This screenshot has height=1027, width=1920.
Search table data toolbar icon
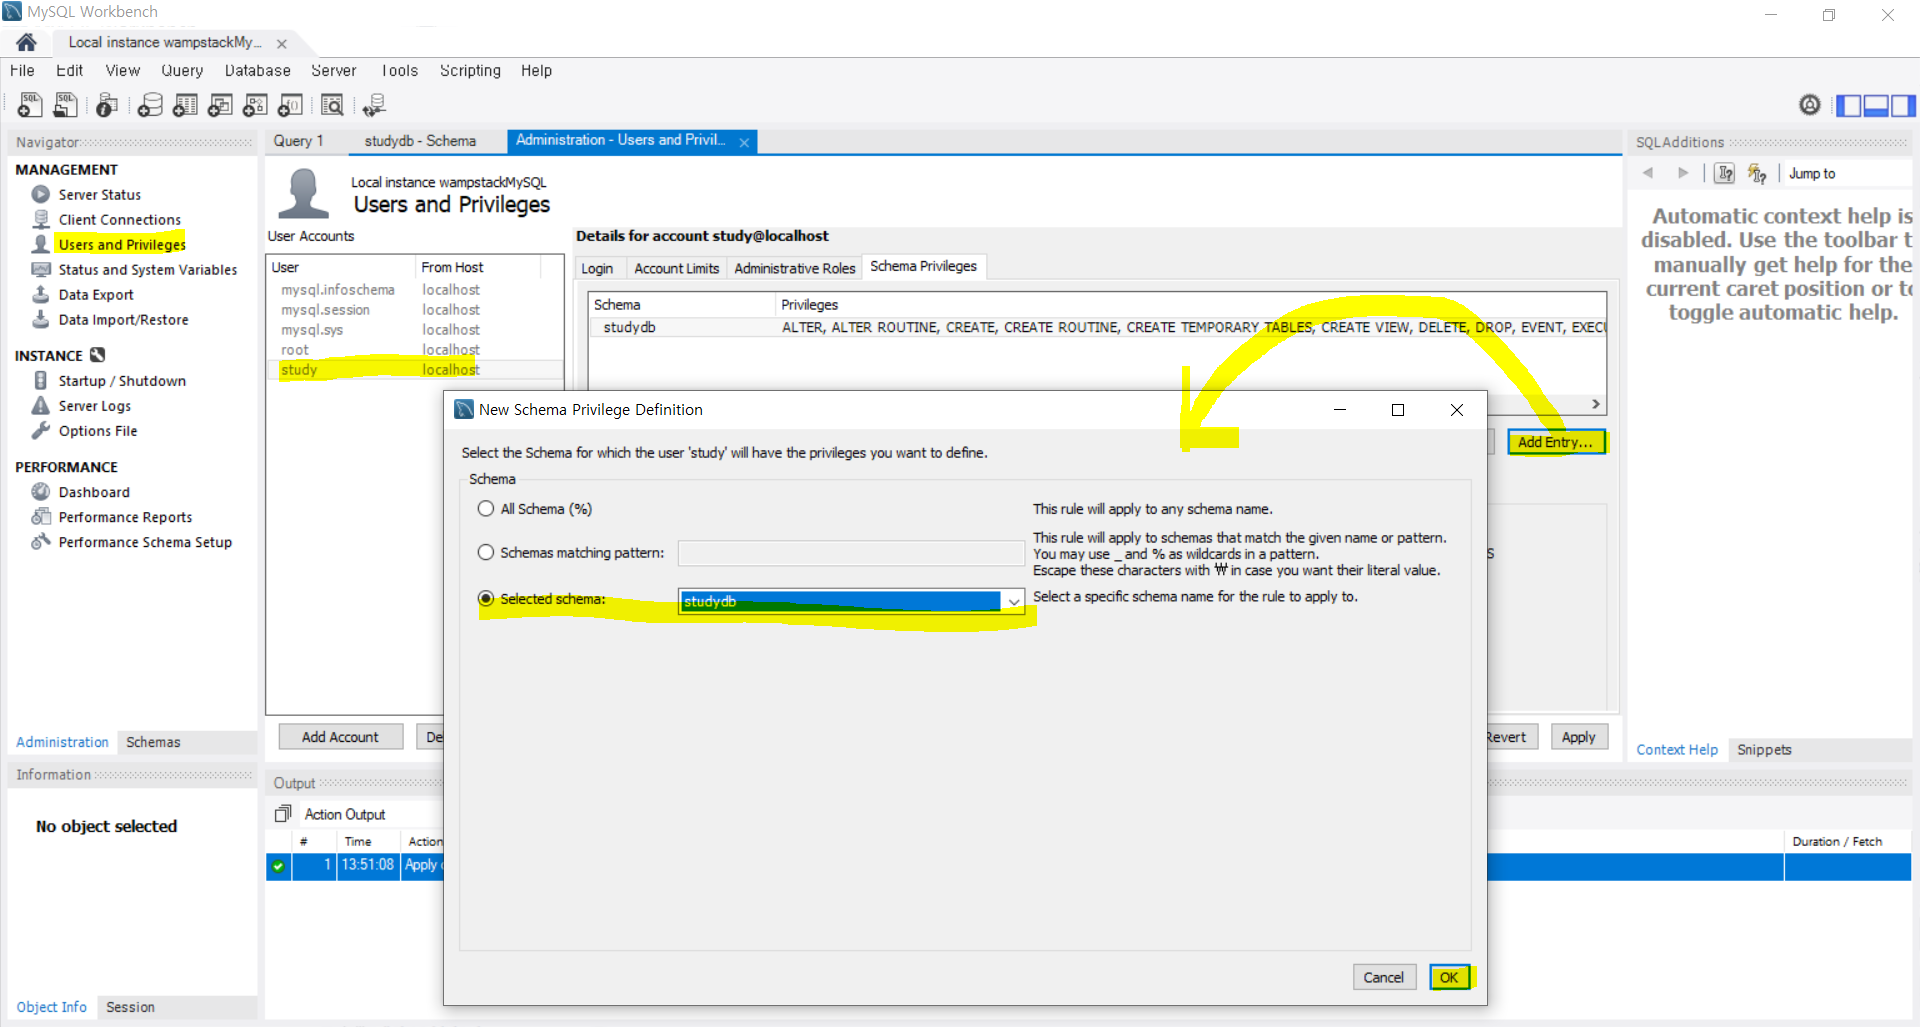click(x=332, y=105)
